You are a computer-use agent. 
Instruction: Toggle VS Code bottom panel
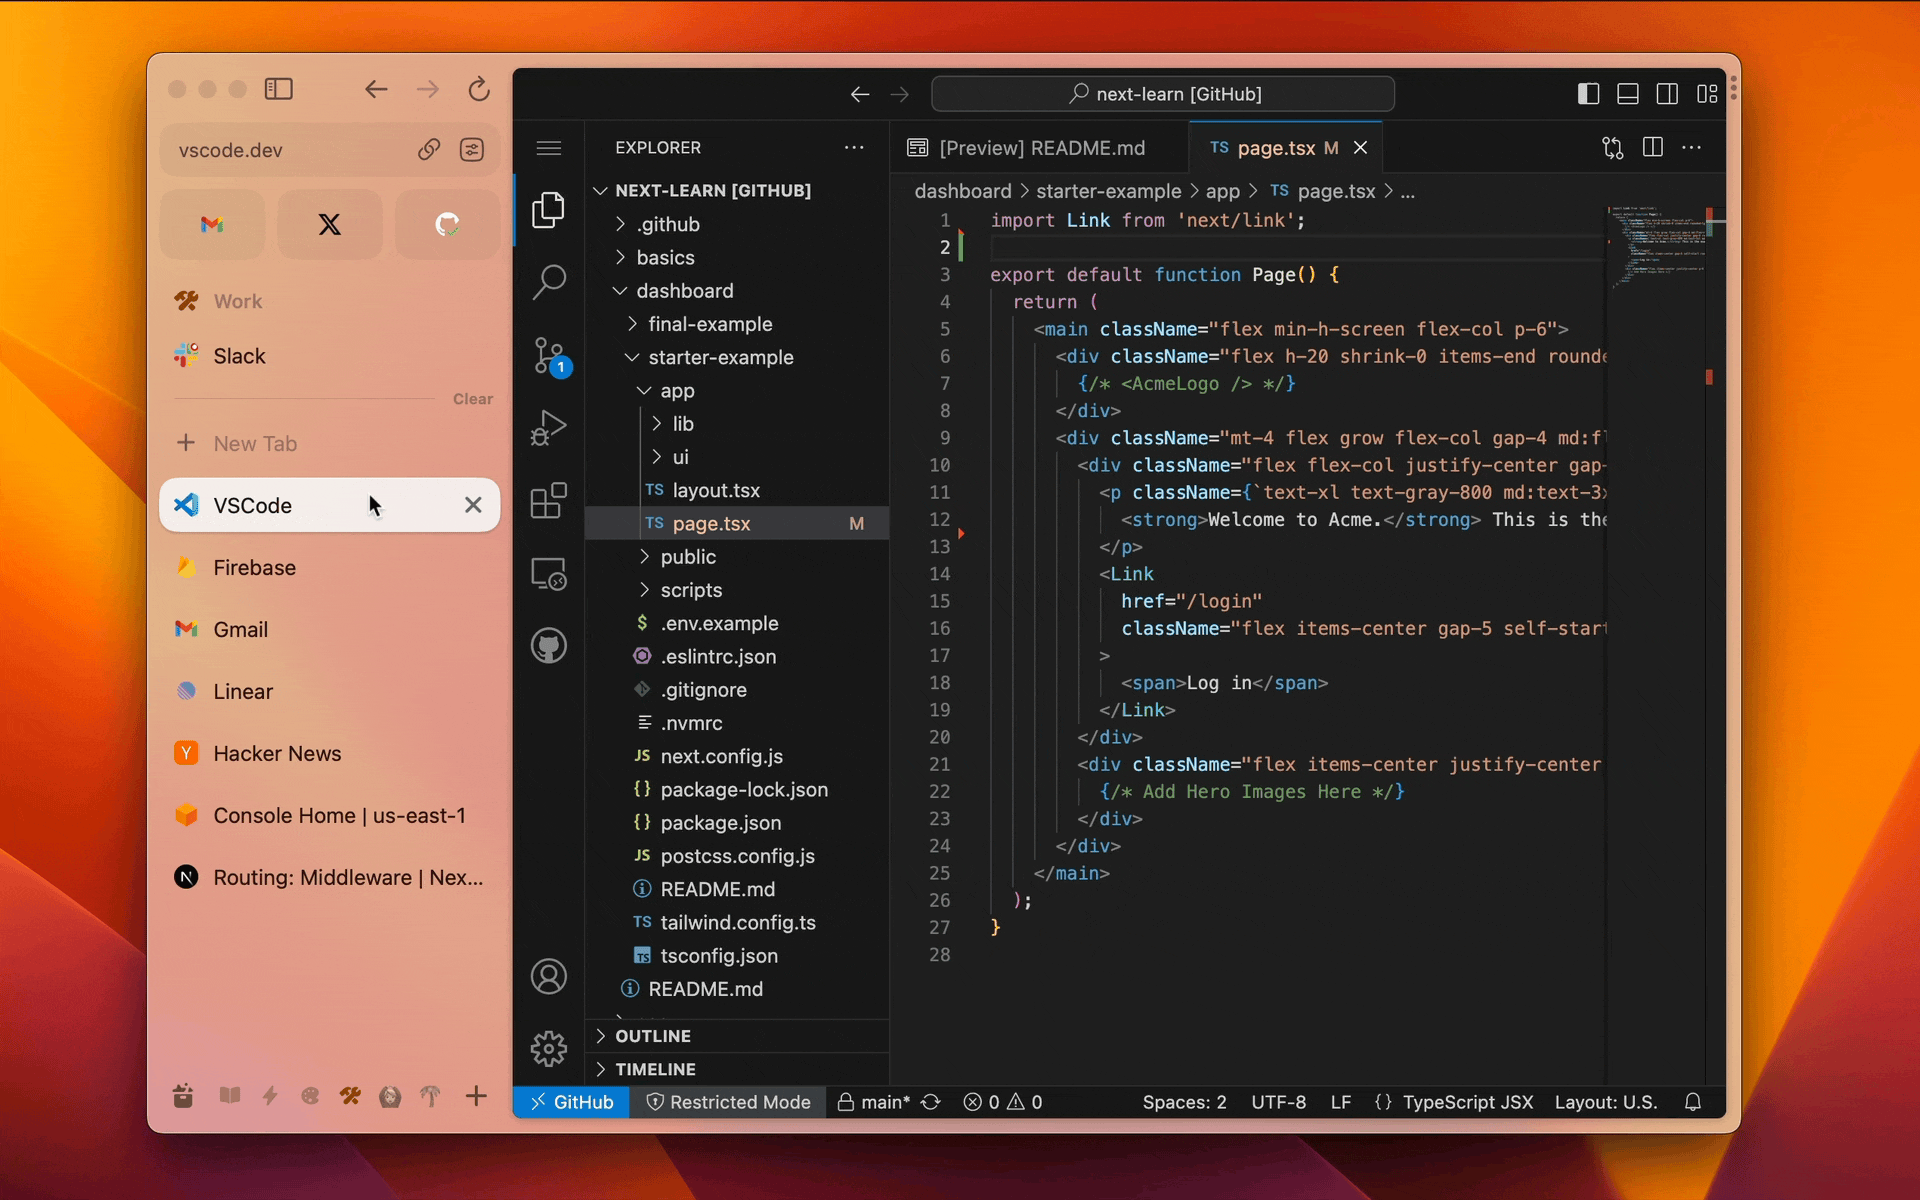pos(1627,94)
